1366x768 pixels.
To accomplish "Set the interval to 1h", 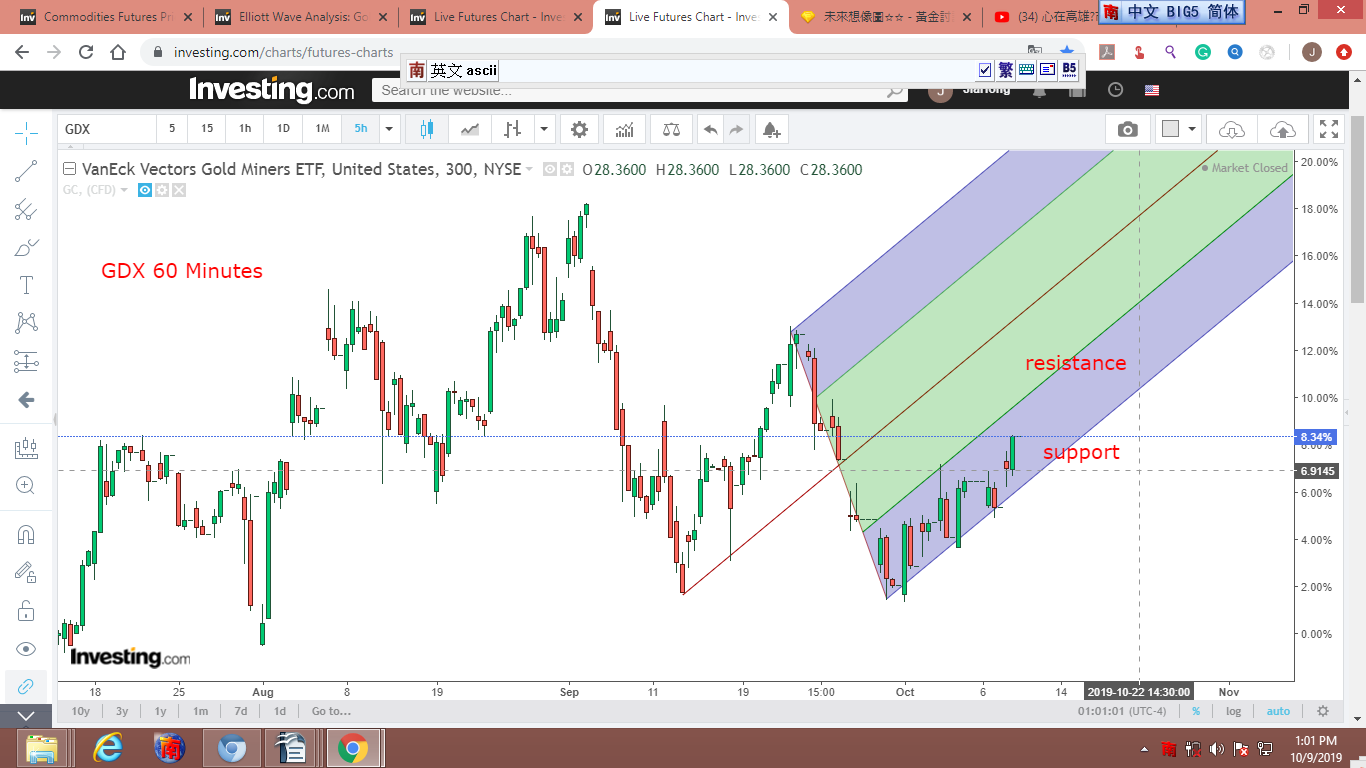I will pyautogui.click(x=245, y=129).
